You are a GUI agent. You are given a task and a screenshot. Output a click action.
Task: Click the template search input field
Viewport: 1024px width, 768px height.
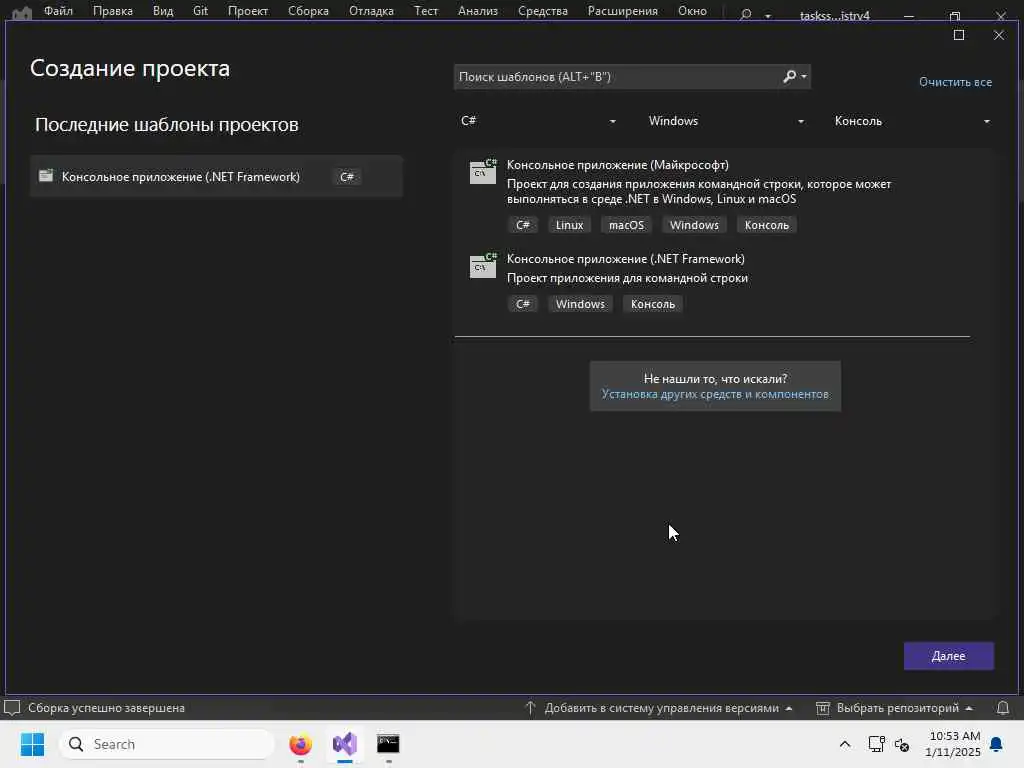[x=617, y=76]
